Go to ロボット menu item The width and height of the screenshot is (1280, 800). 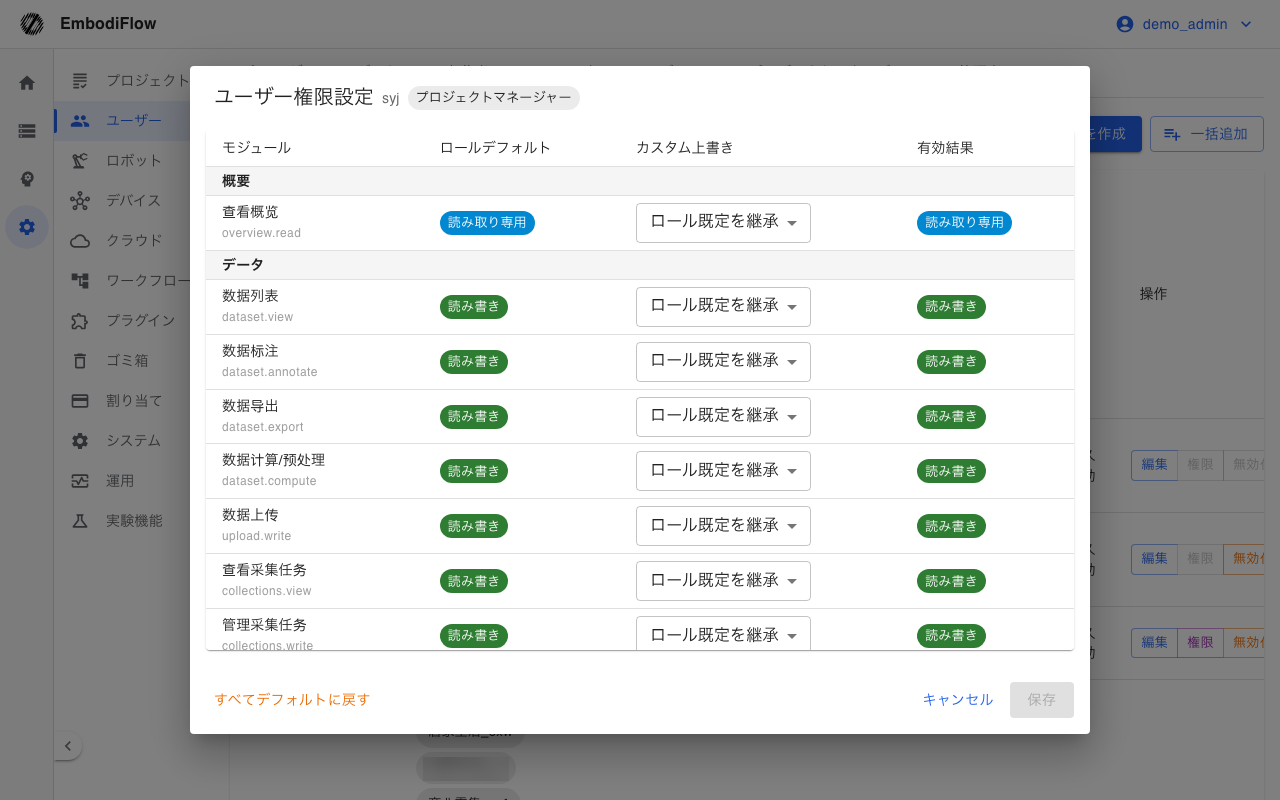tap(122, 160)
